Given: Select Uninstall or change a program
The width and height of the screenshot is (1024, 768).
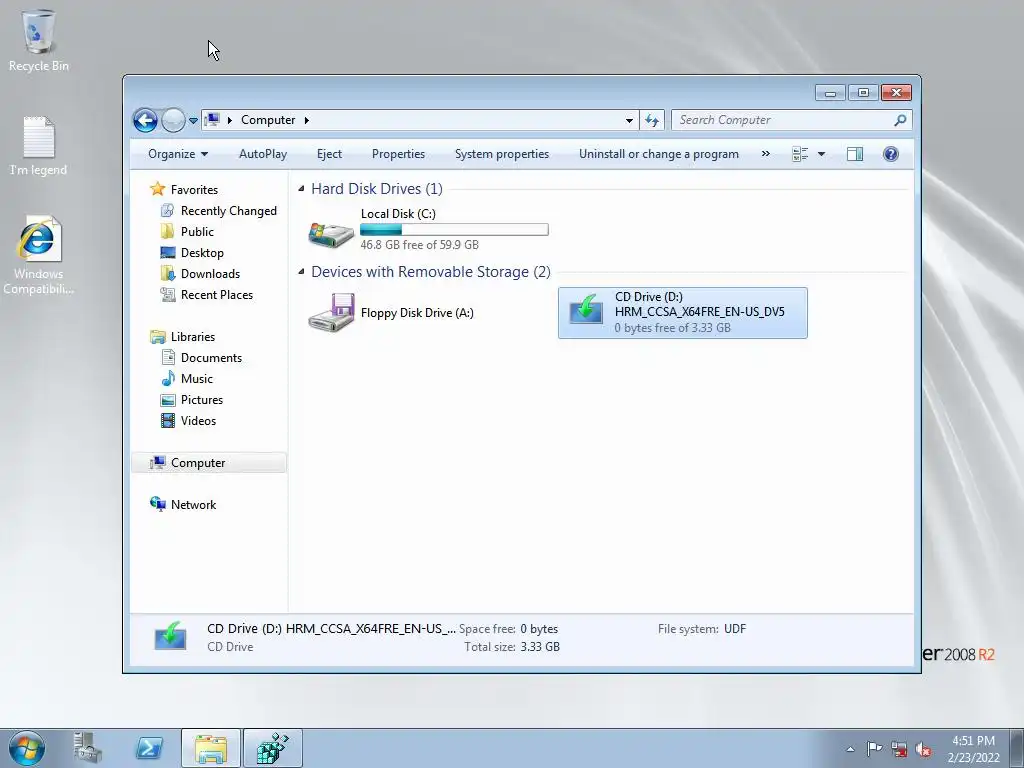Looking at the screenshot, I should (659, 154).
